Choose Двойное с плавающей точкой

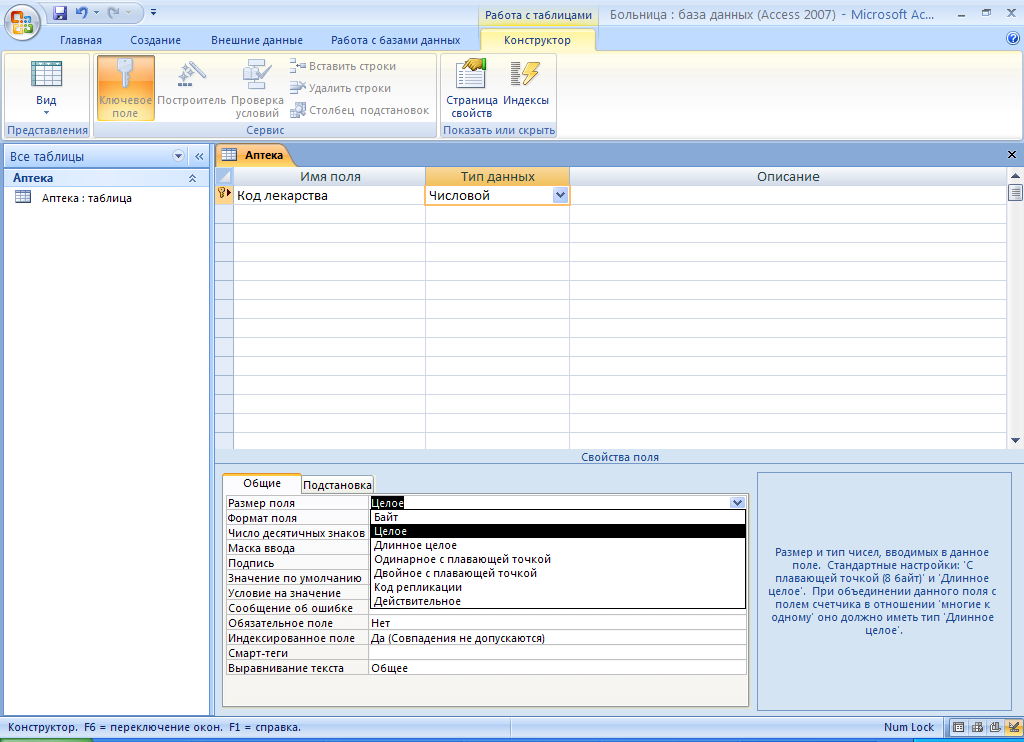(x=558, y=573)
